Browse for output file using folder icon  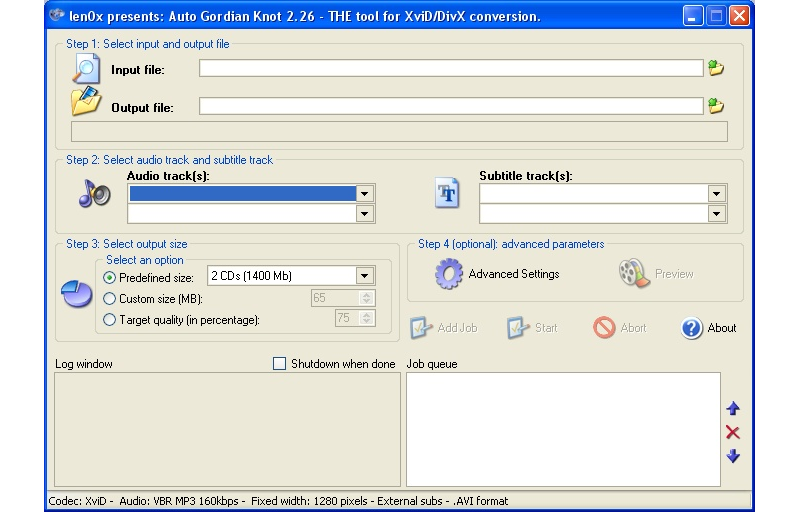[716, 106]
